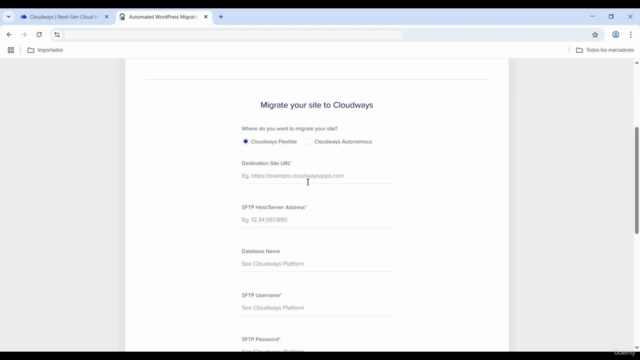This screenshot has height=360, width=640.
Task: Click the scrollbar up arrow
Action: click(x=636, y=62)
